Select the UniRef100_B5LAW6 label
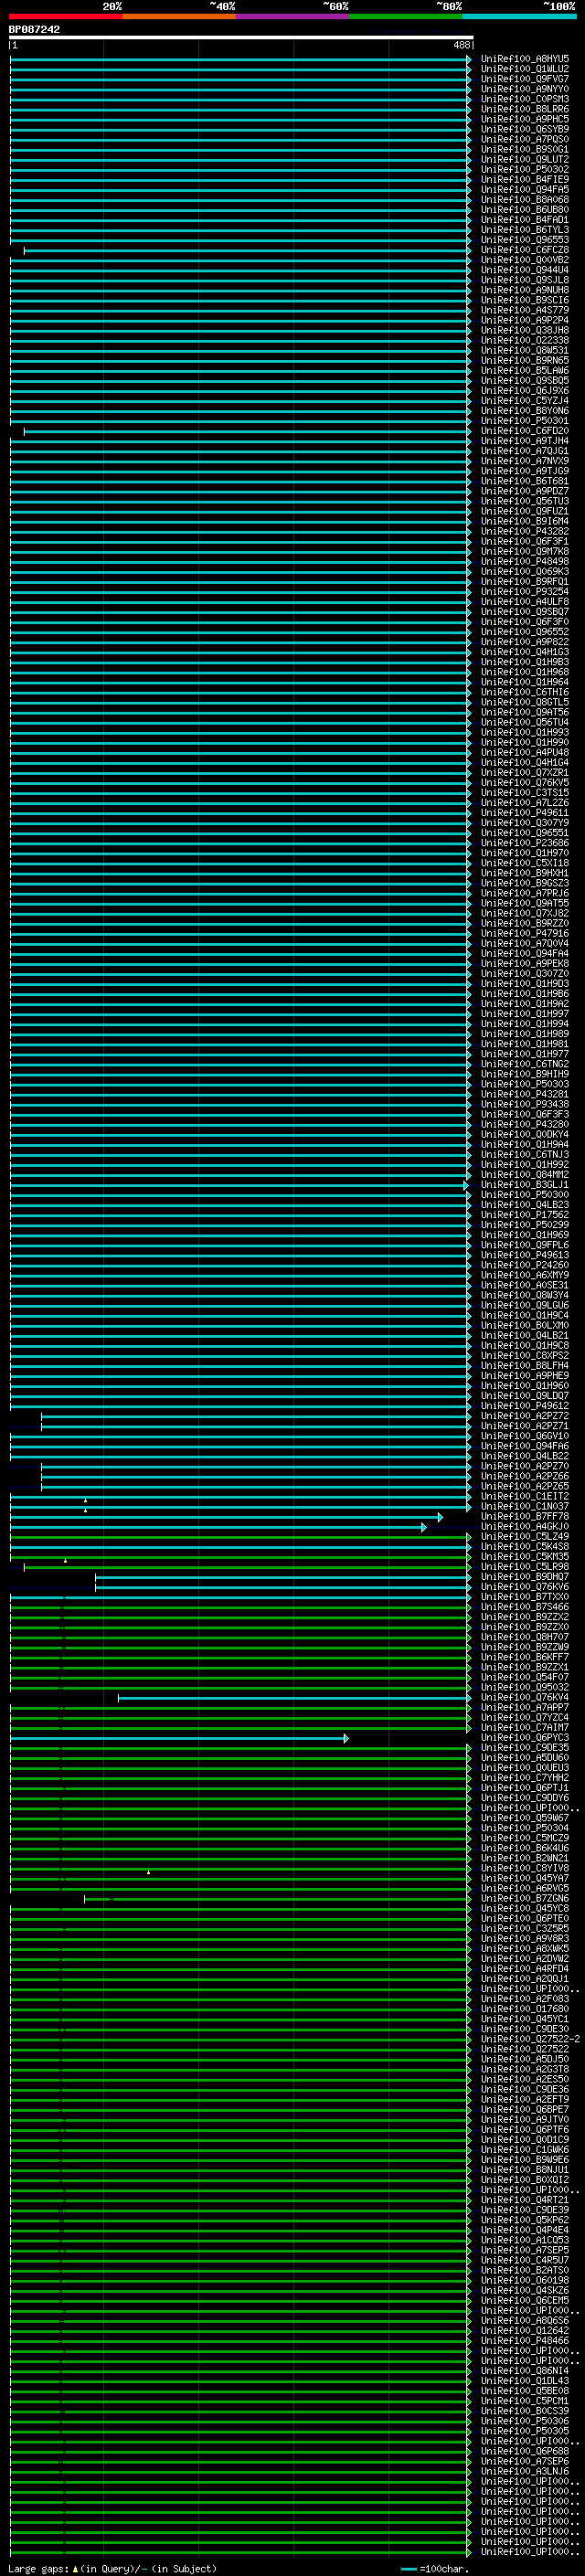 (525, 371)
